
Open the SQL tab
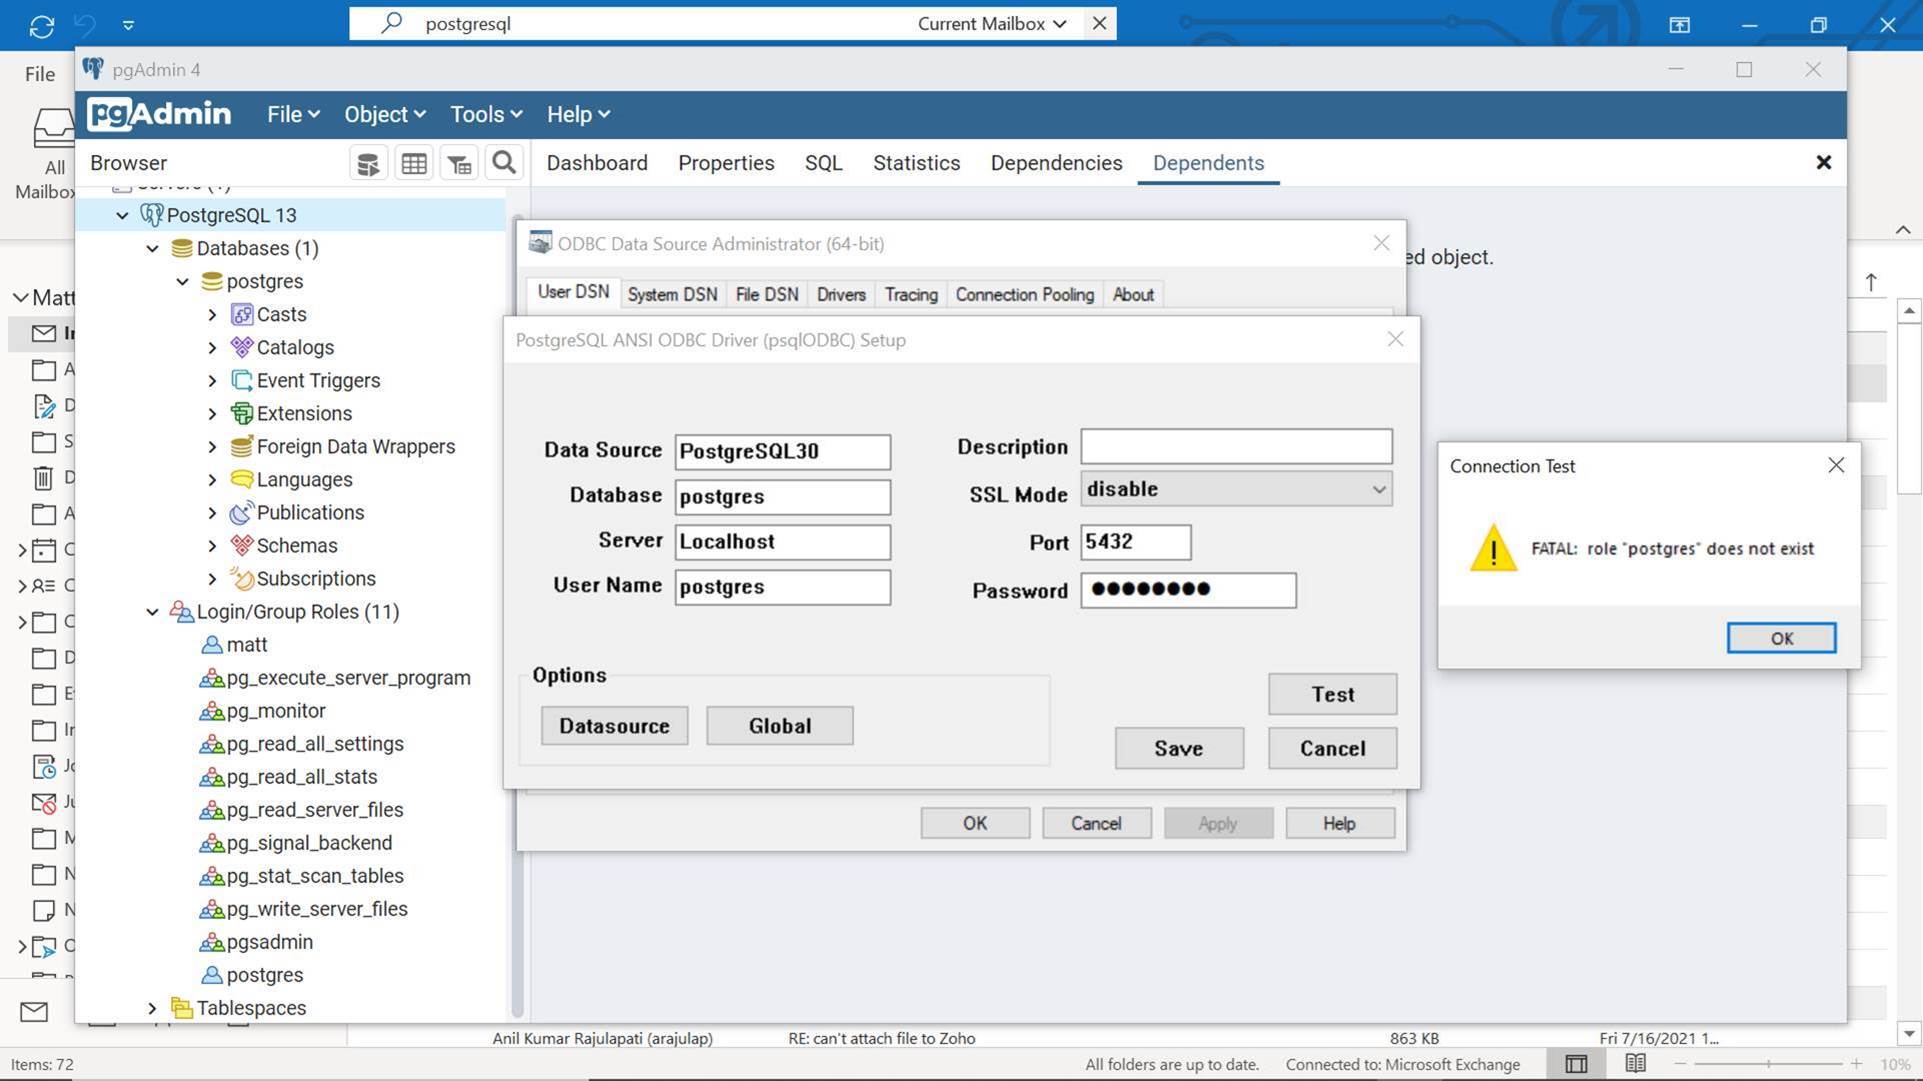coord(823,163)
